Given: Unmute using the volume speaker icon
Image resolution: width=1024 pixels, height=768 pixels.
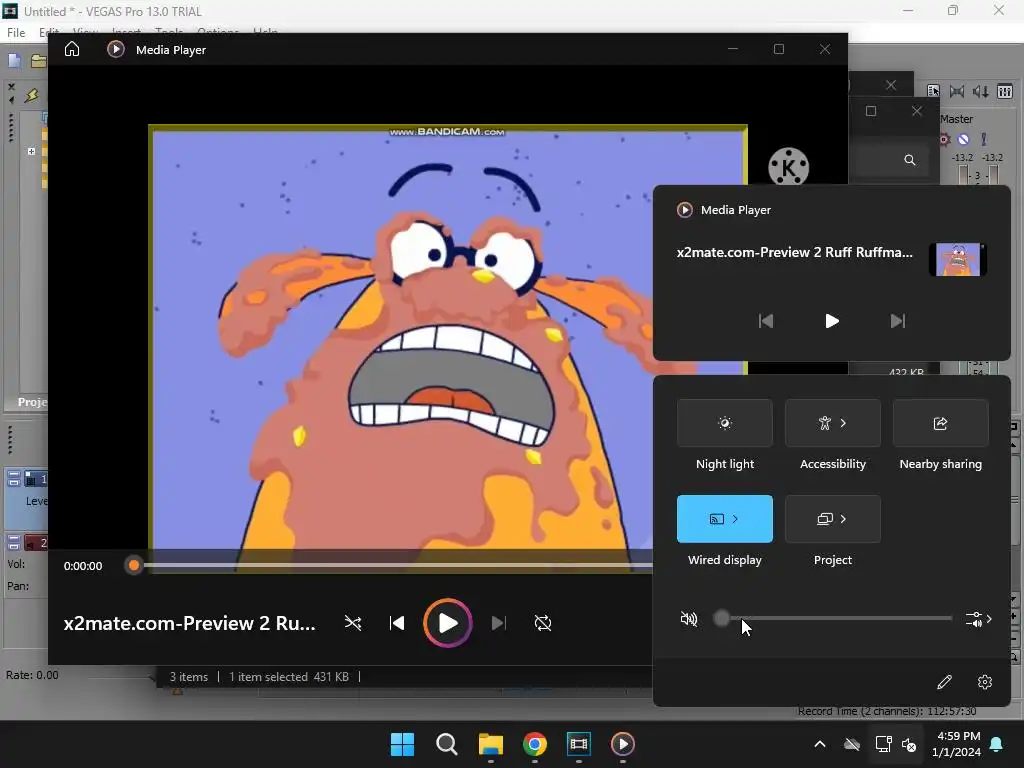Looking at the screenshot, I should pos(689,618).
